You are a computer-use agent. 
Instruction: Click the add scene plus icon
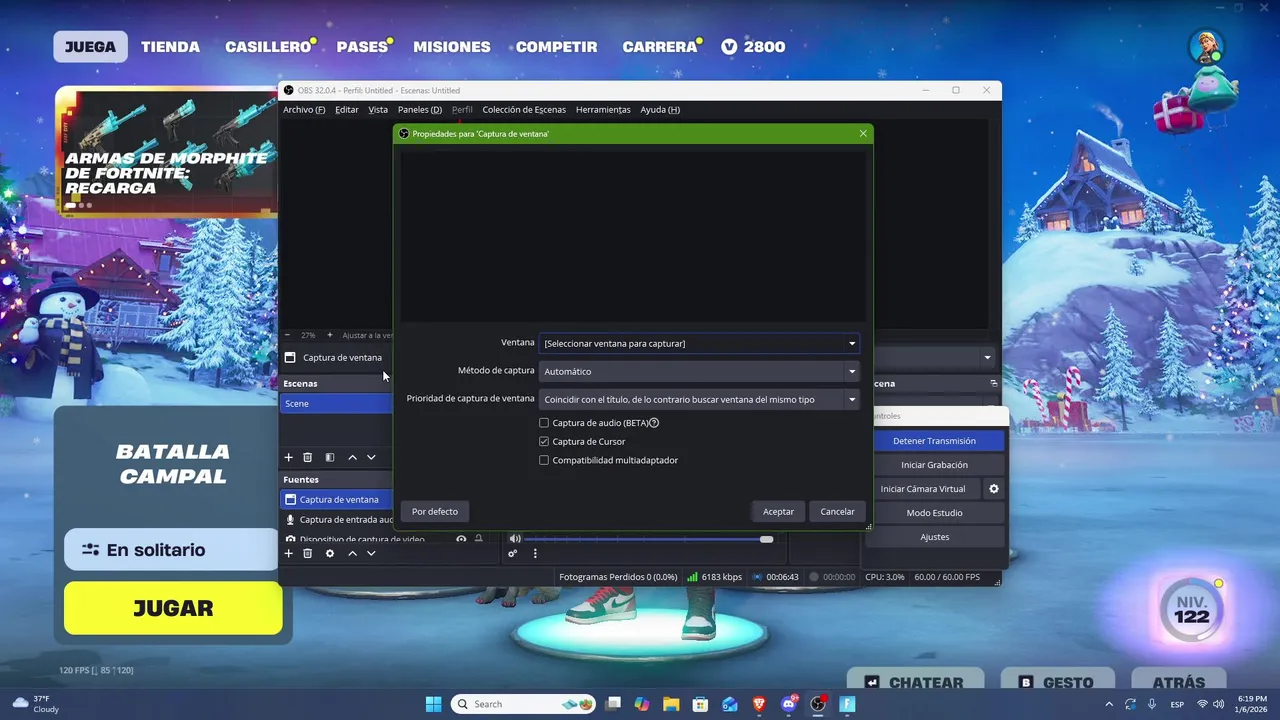289,457
